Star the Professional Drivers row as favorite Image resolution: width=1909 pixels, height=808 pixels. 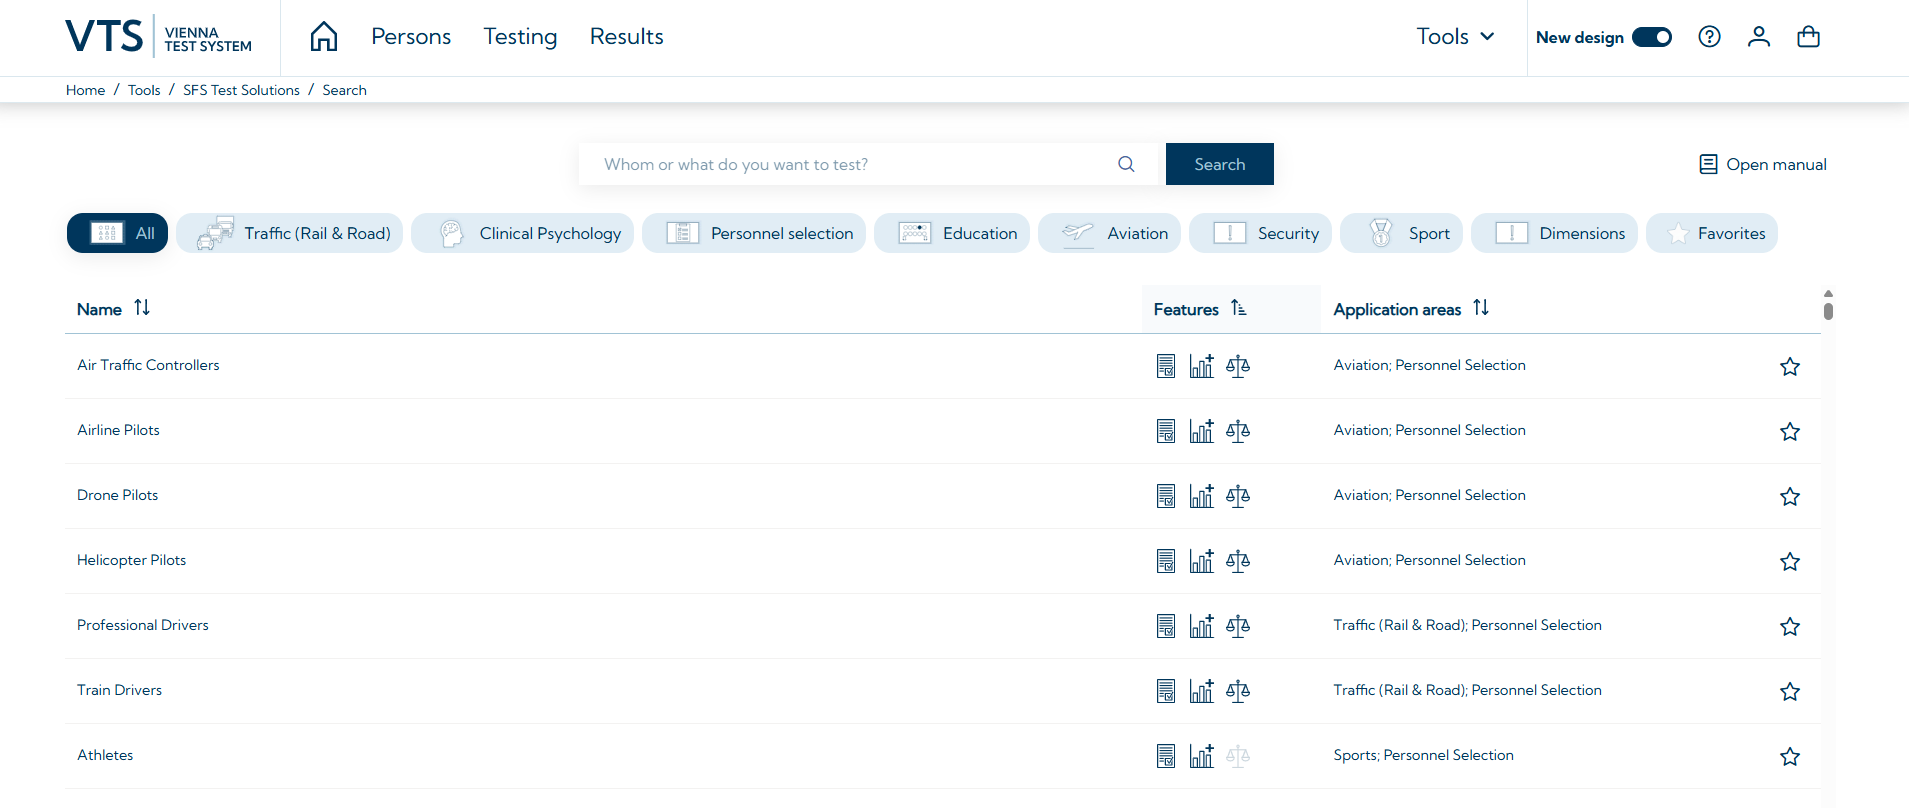click(x=1790, y=627)
